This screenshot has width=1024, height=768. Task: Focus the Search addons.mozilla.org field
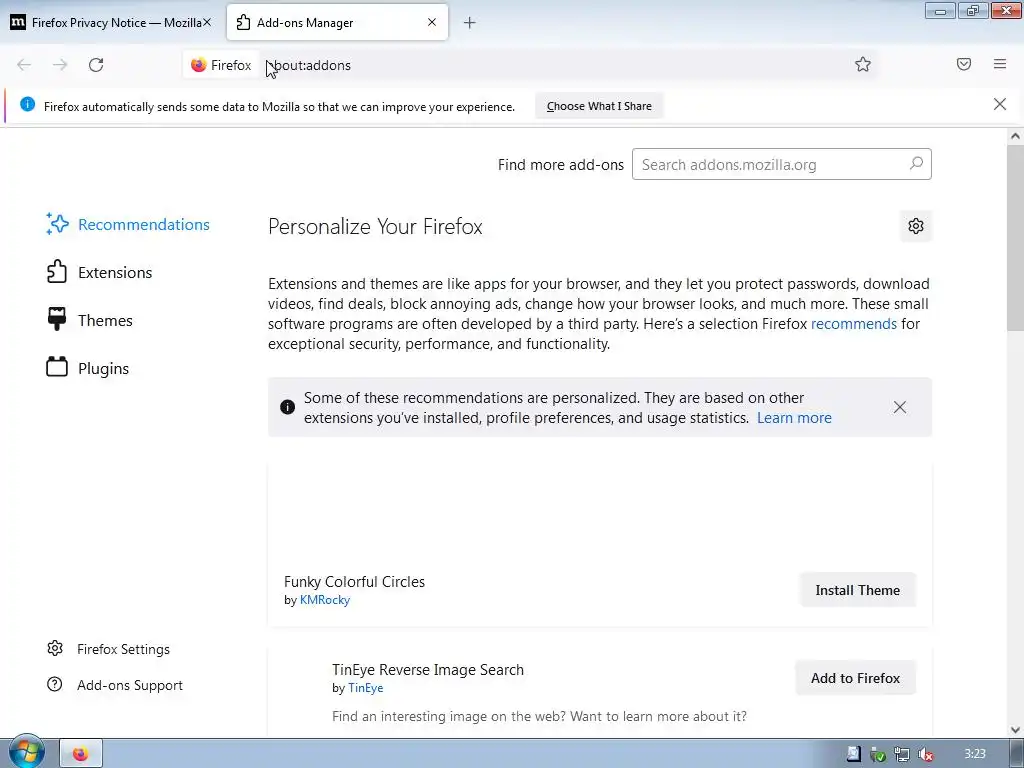coord(781,164)
